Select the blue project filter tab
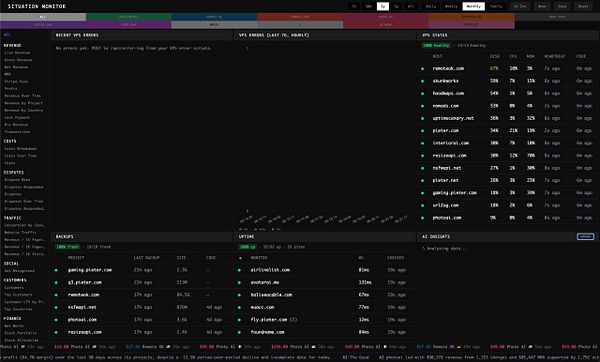 pyautogui.click(x=214, y=17)
